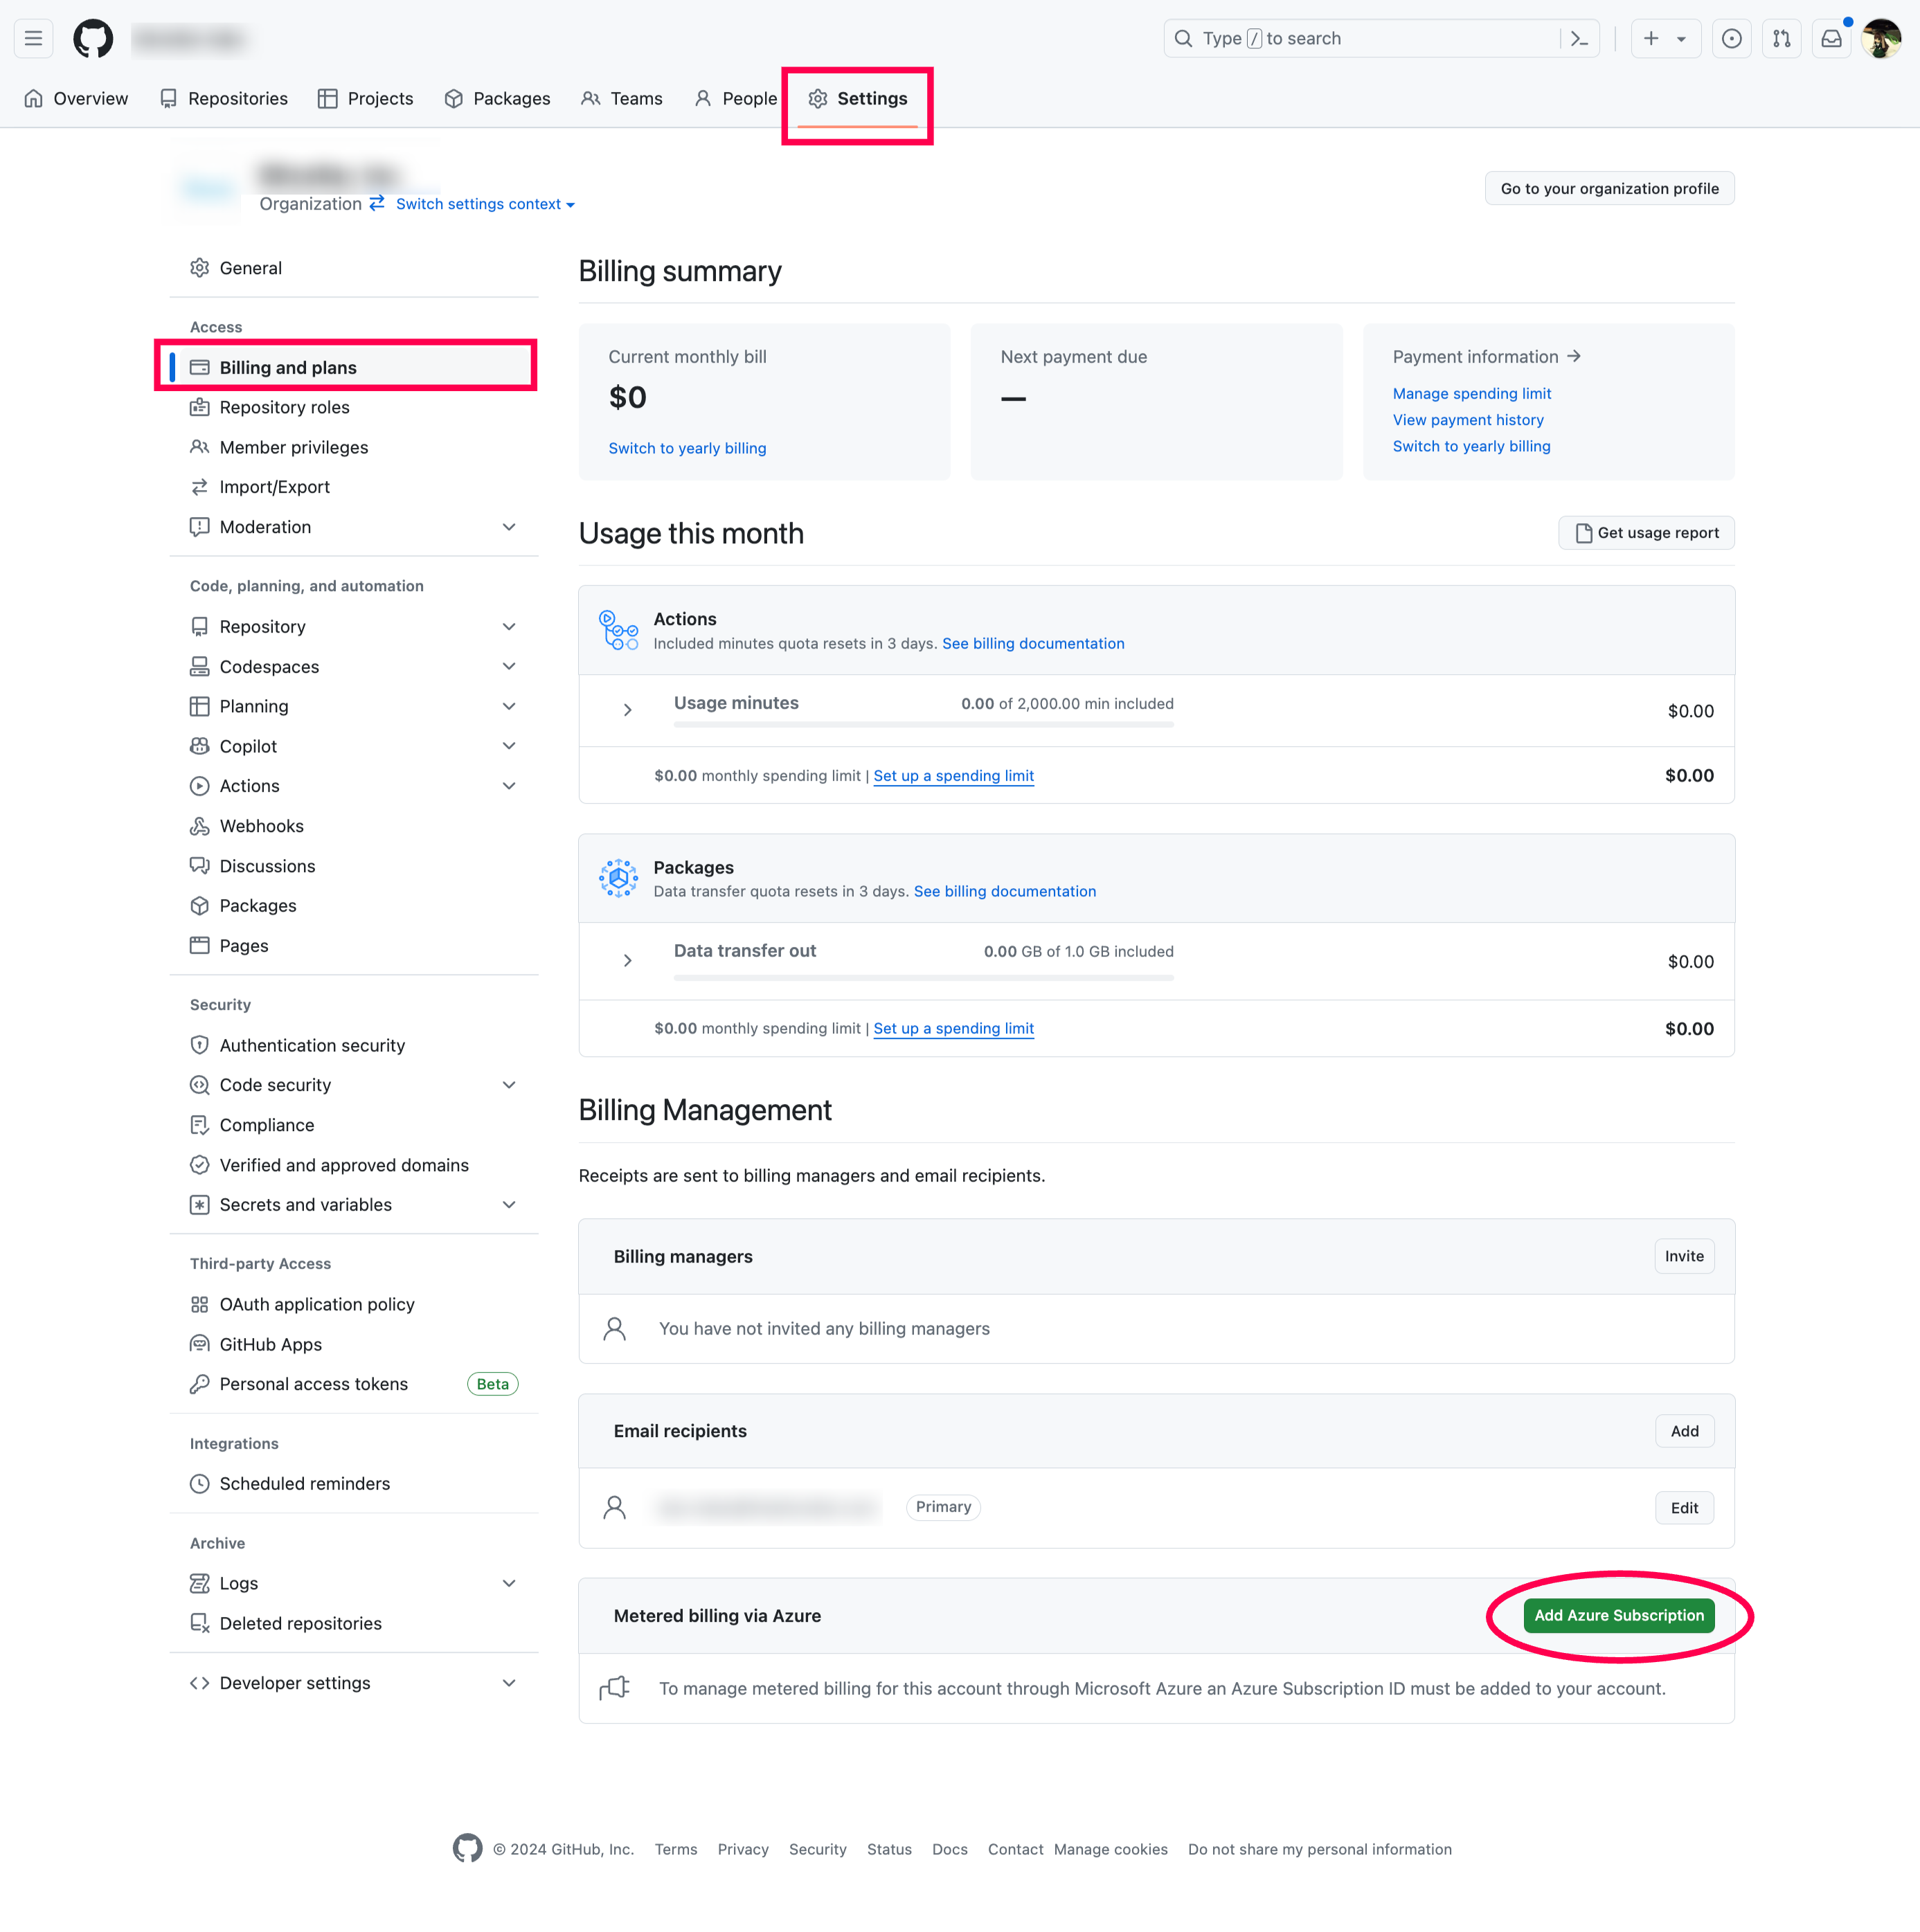Image resolution: width=1920 pixels, height=1932 pixels.
Task: Click the Authentication security shield icon
Action: [200, 1045]
